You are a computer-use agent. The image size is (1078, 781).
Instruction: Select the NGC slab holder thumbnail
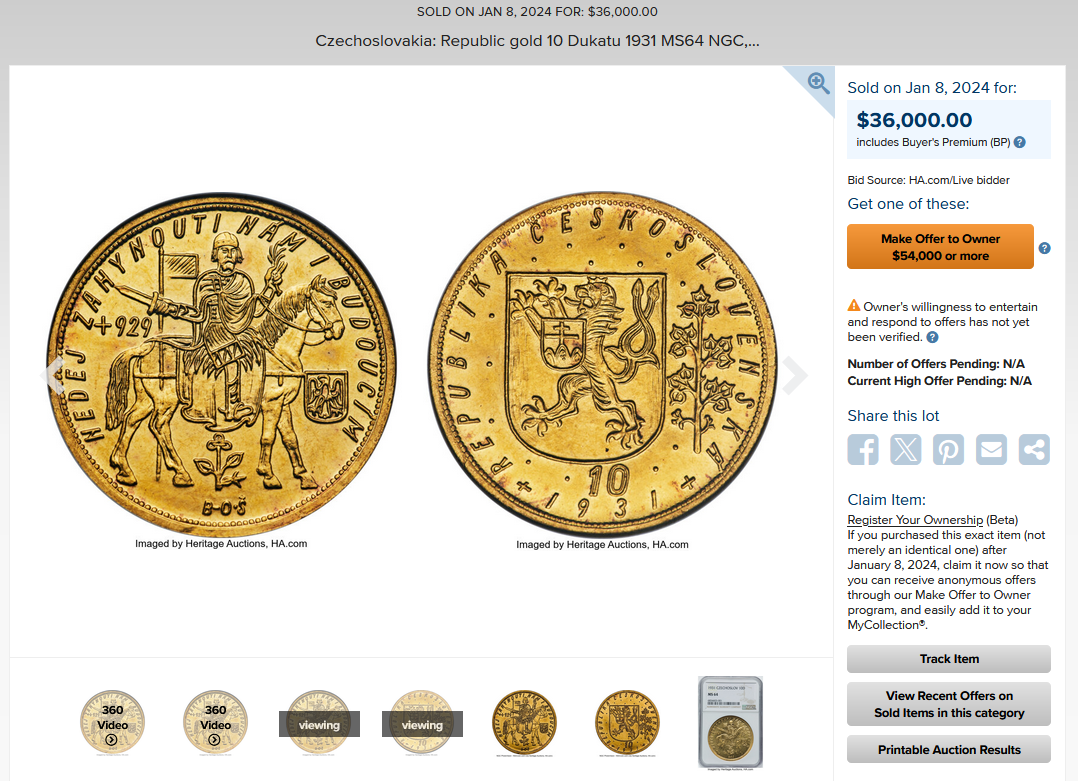click(x=730, y=722)
